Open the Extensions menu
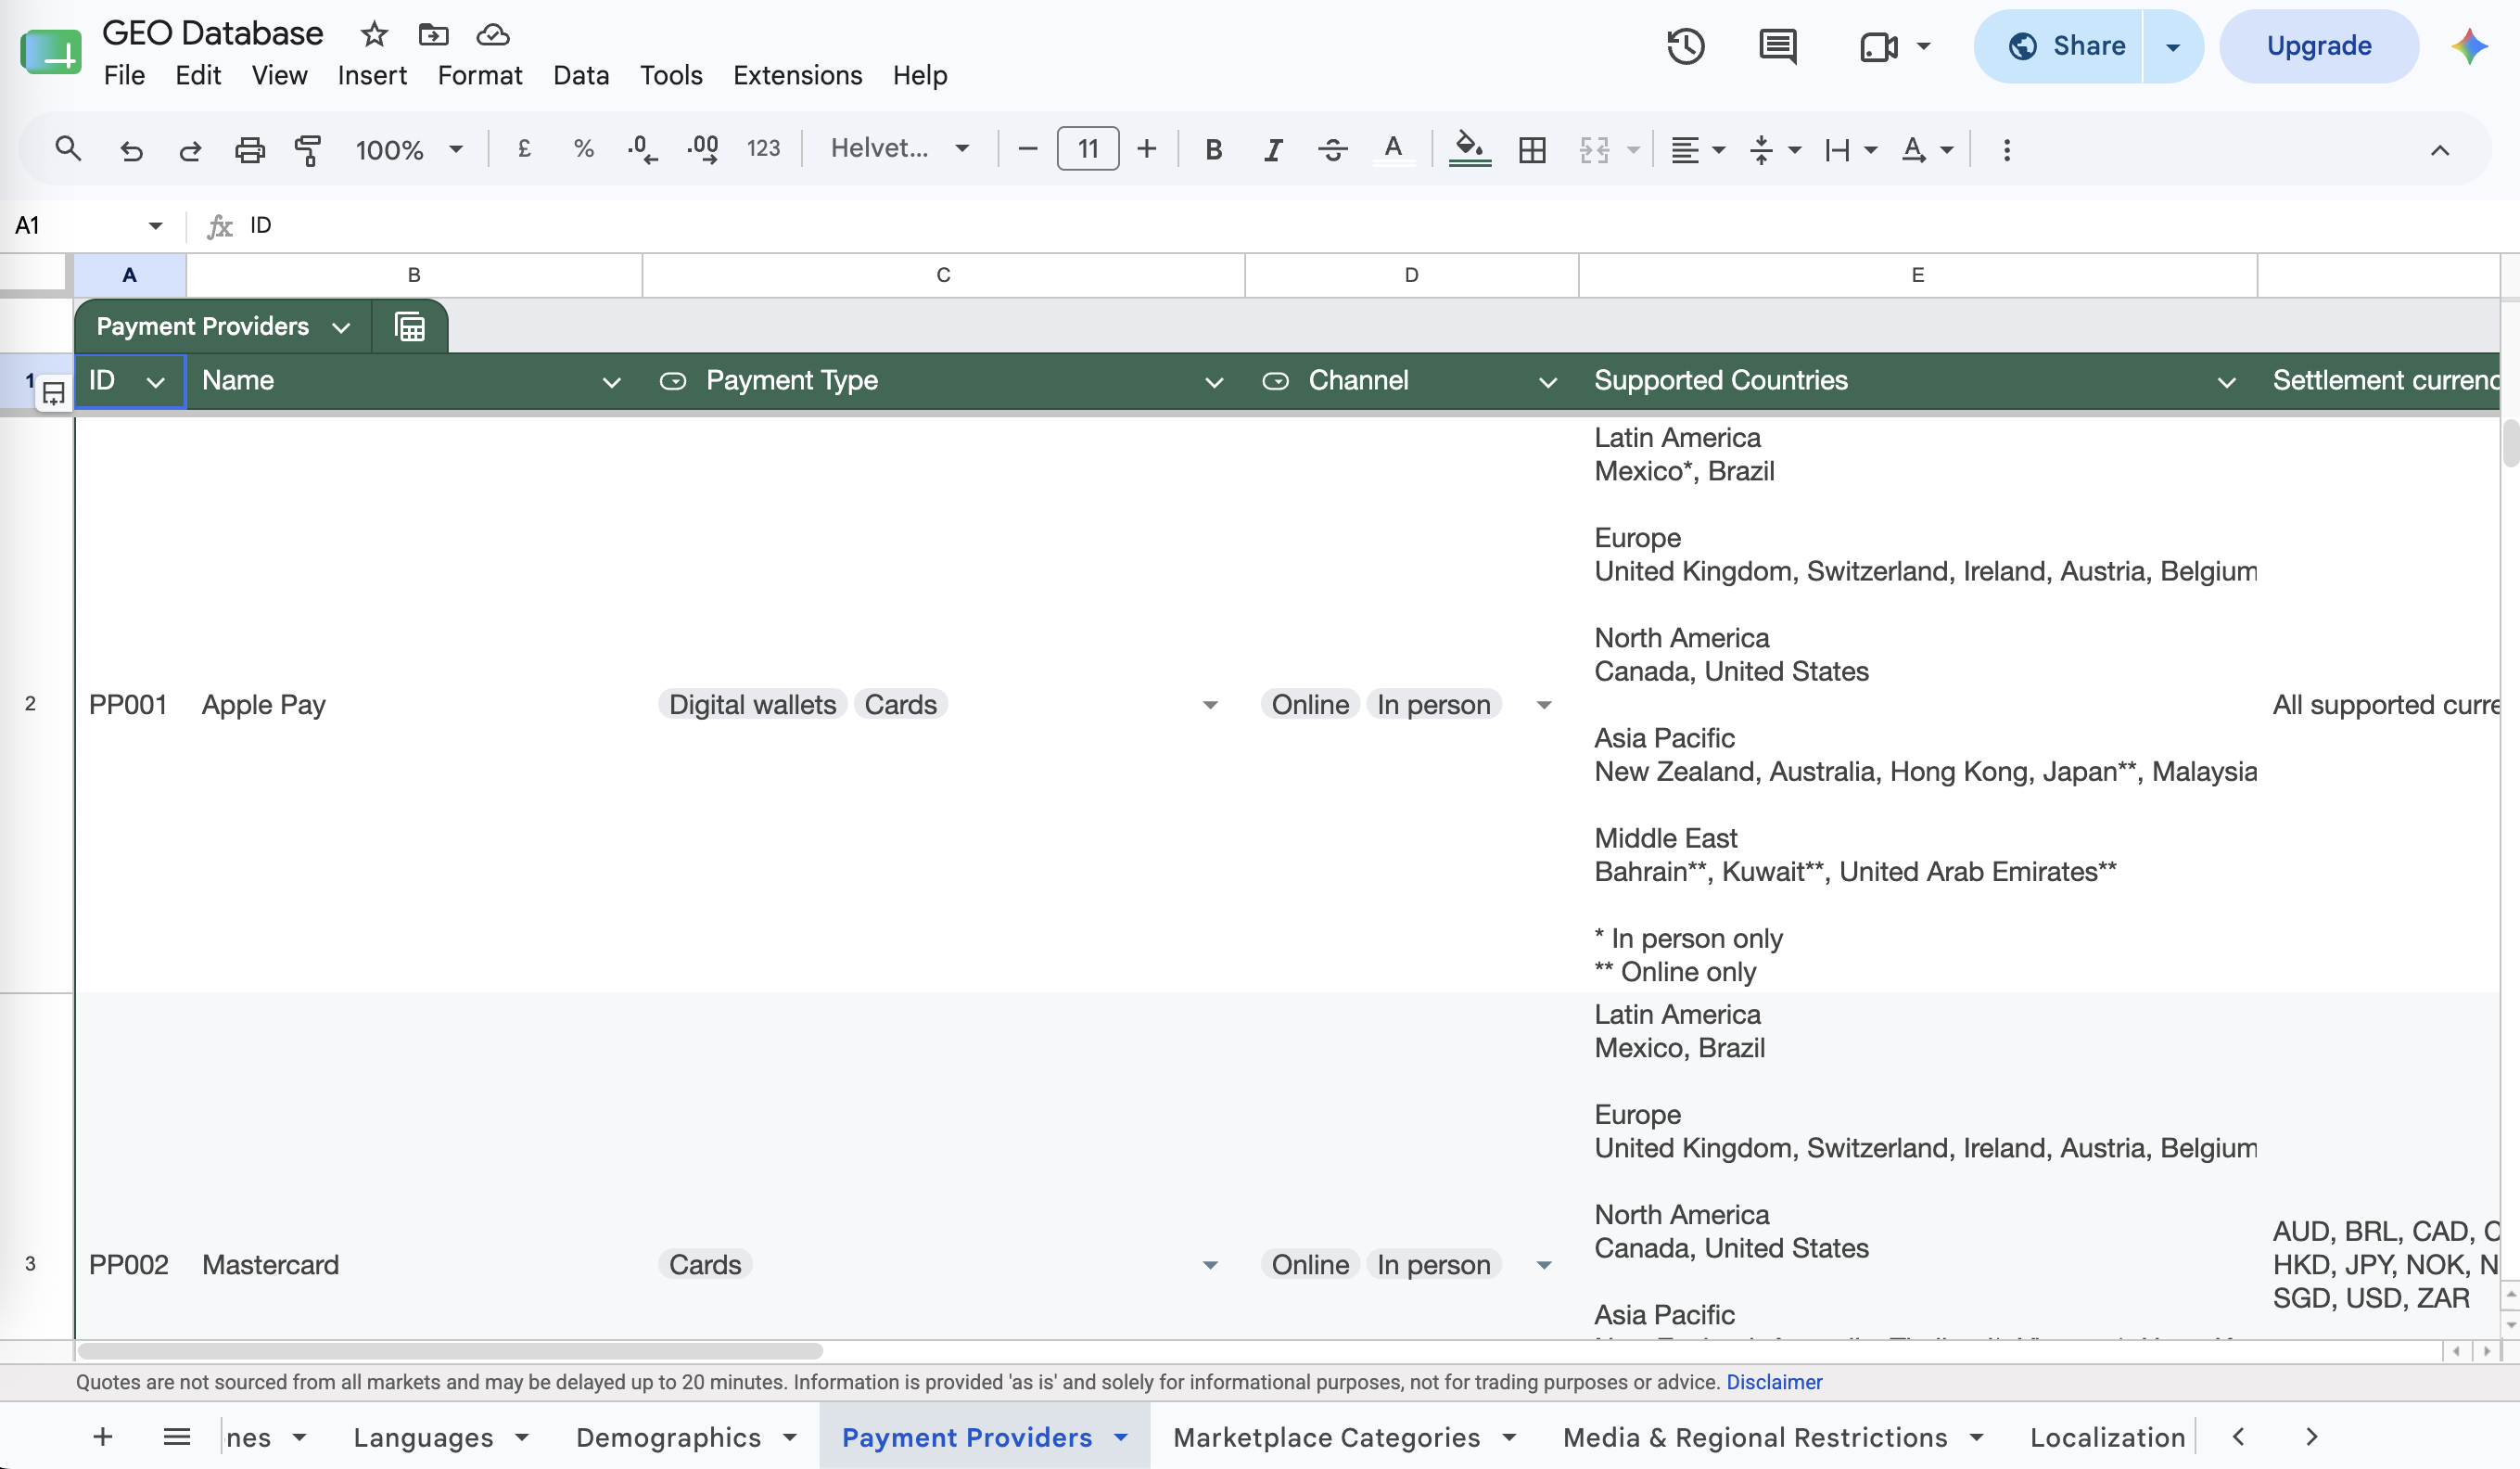Image resolution: width=2520 pixels, height=1469 pixels. click(797, 75)
